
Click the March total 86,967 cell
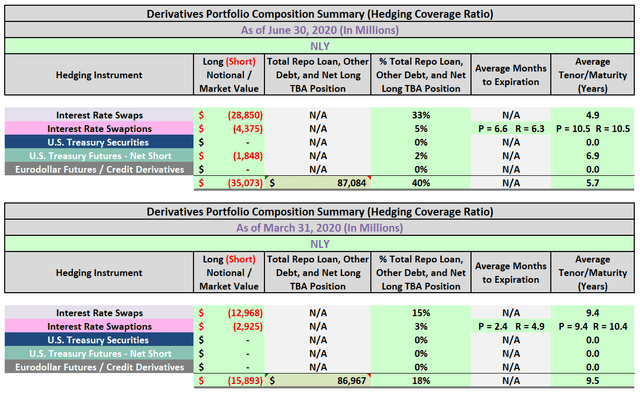pos(318,380)
